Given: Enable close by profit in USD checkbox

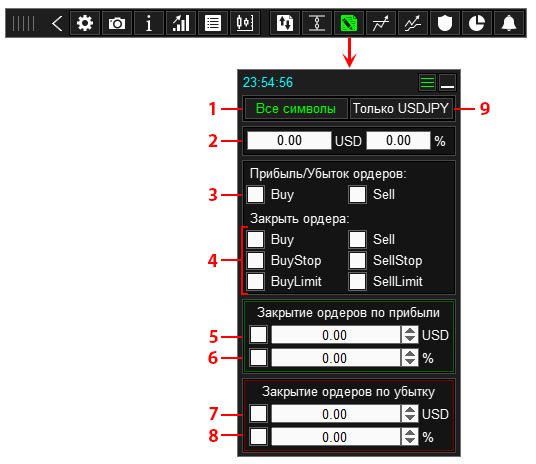Looking at the screenshot, I should [258, 335].
